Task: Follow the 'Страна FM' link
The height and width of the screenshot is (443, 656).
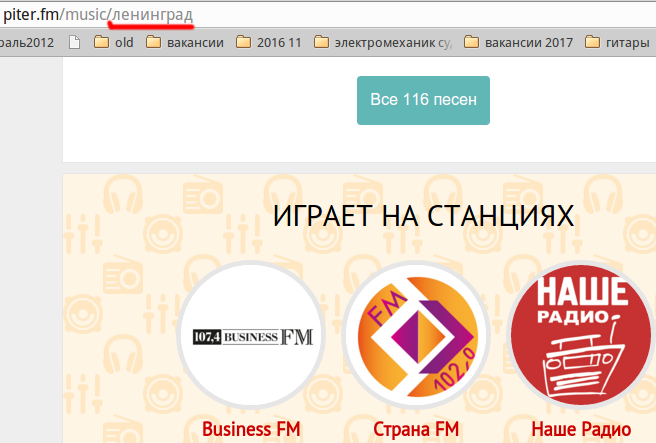Action: (x=416, y=429)
